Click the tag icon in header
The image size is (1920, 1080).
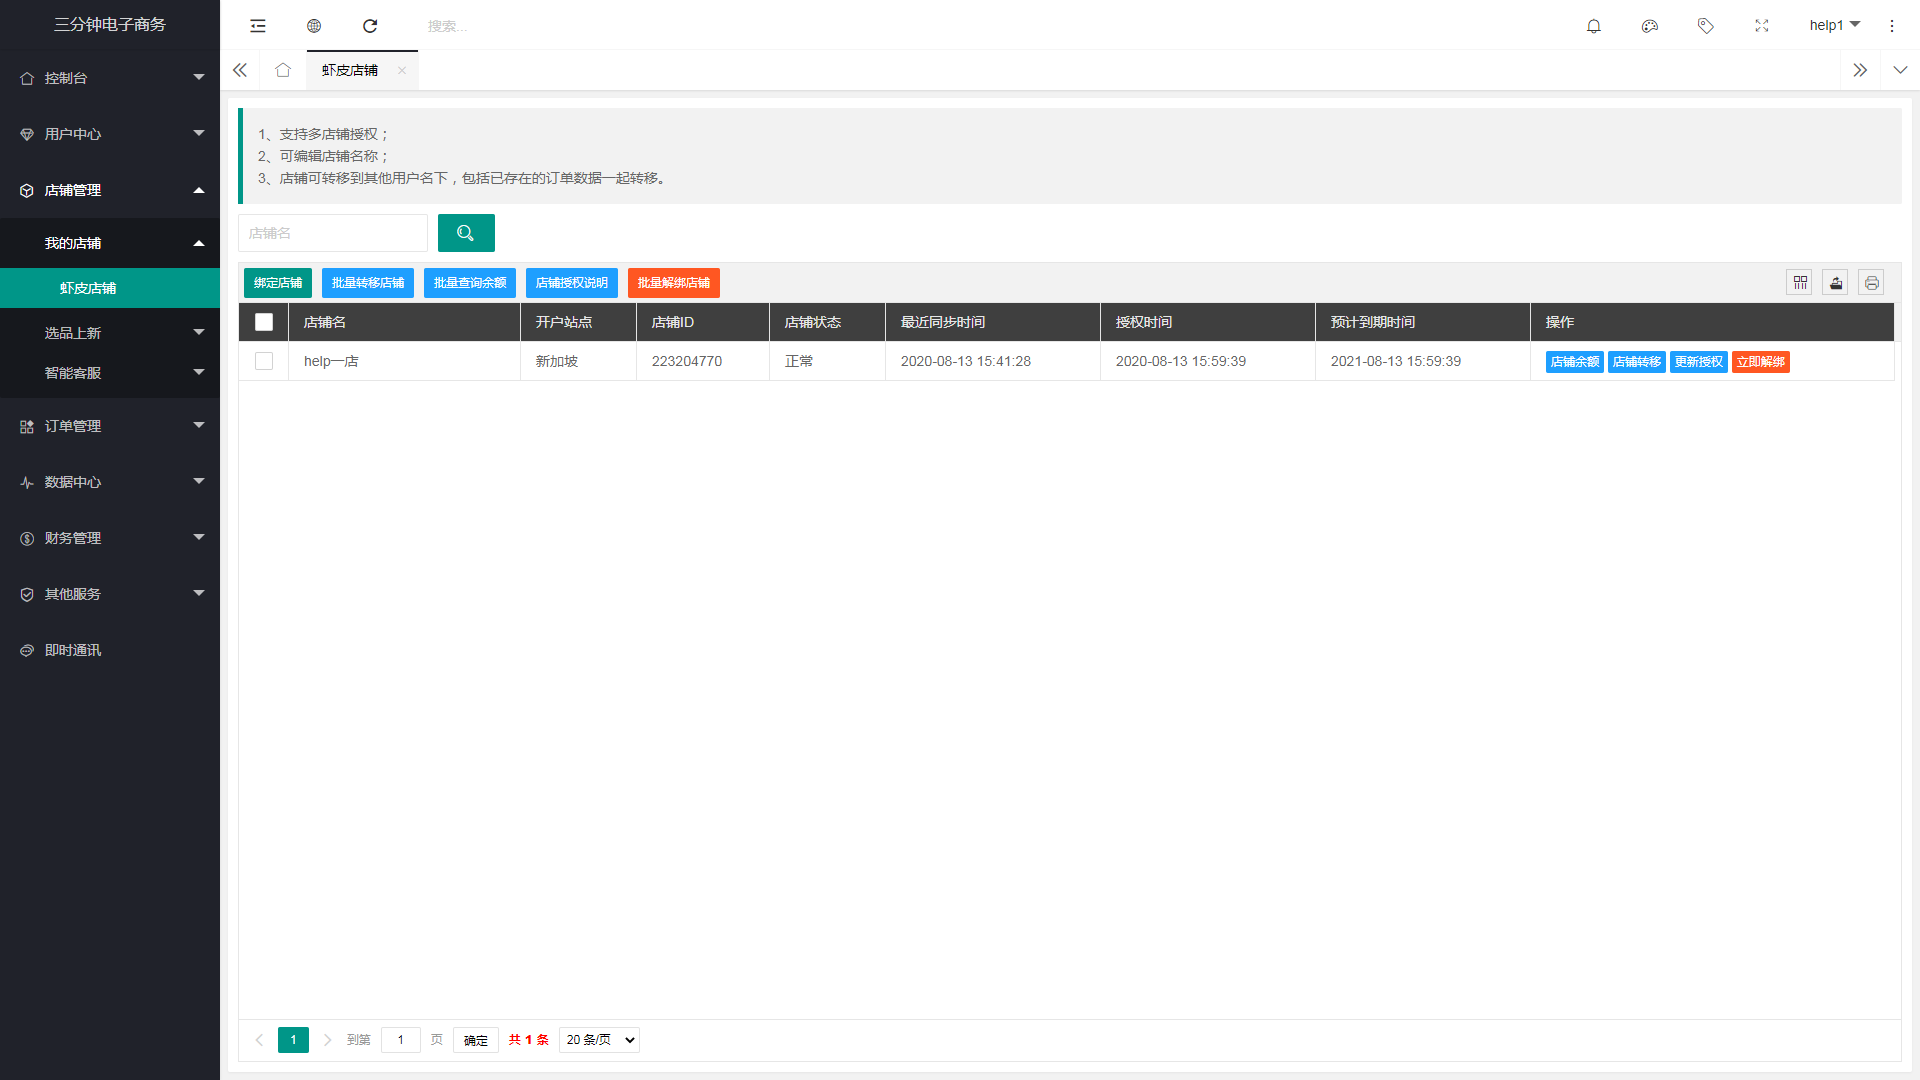click(1706, 26)
